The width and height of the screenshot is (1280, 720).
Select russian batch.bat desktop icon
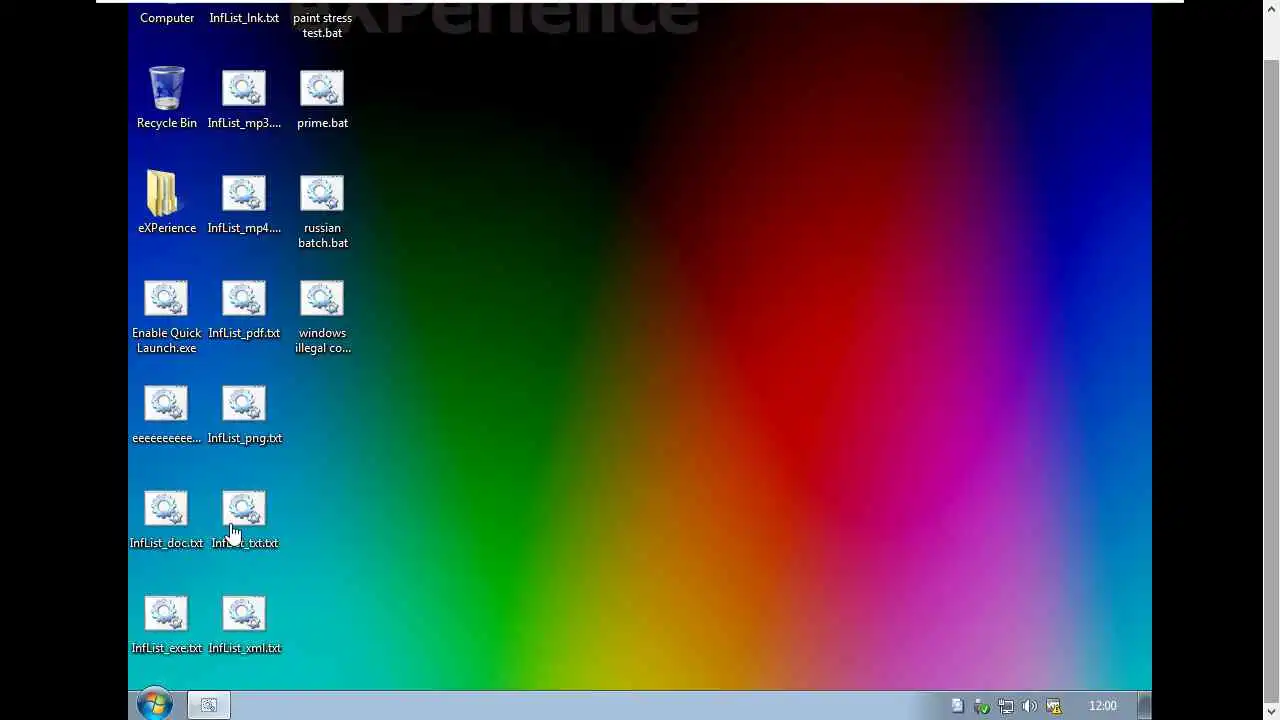tap(322, 212)
